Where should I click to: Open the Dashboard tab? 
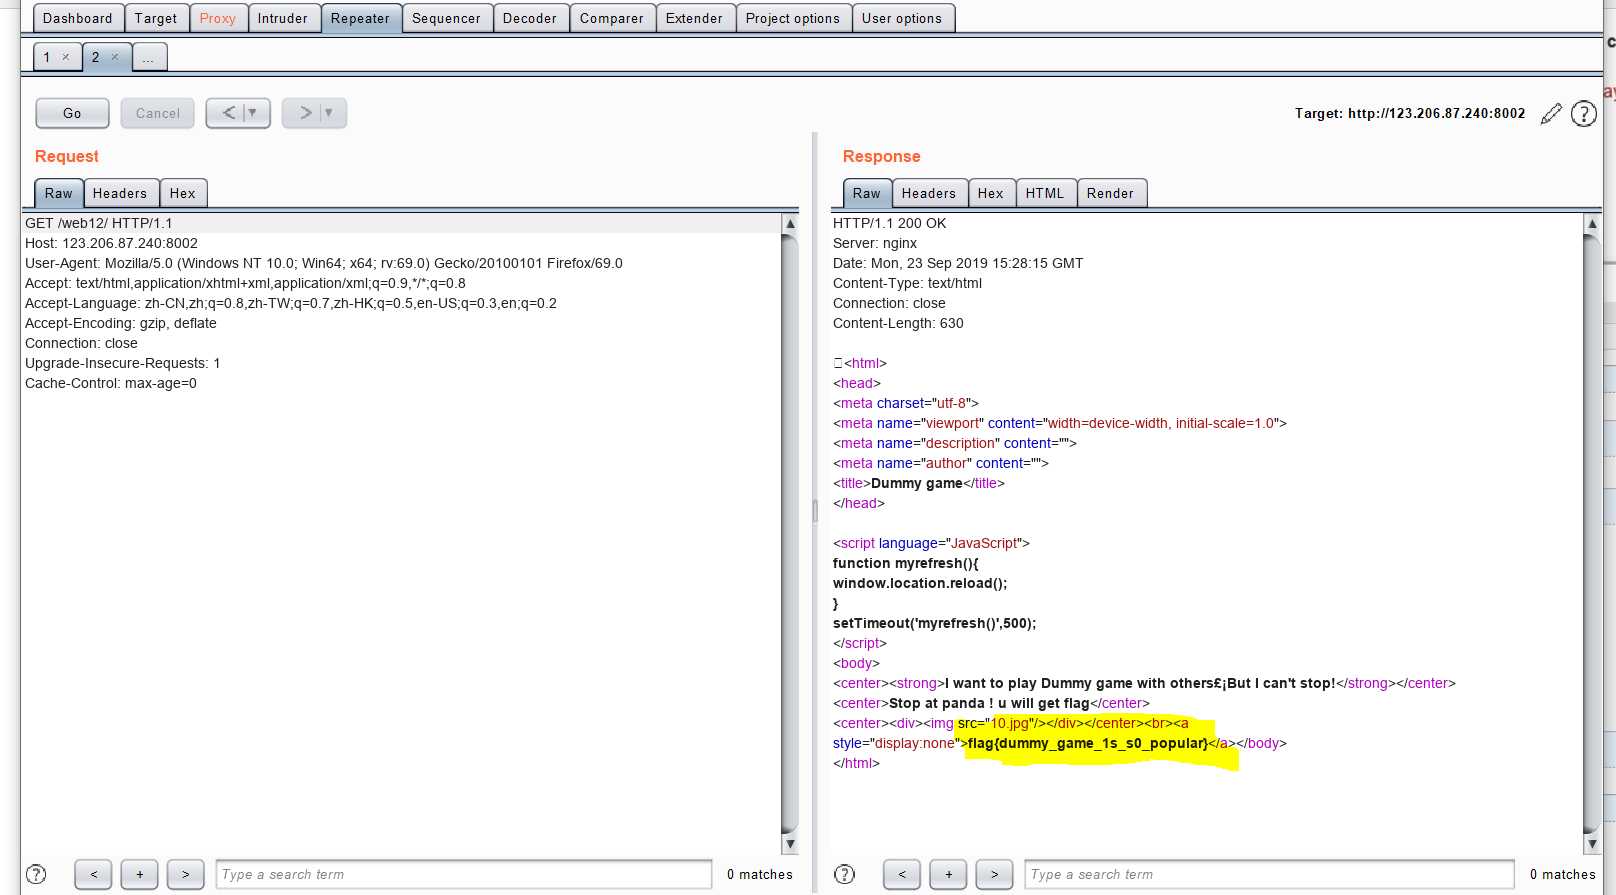[x=78, y=18]
